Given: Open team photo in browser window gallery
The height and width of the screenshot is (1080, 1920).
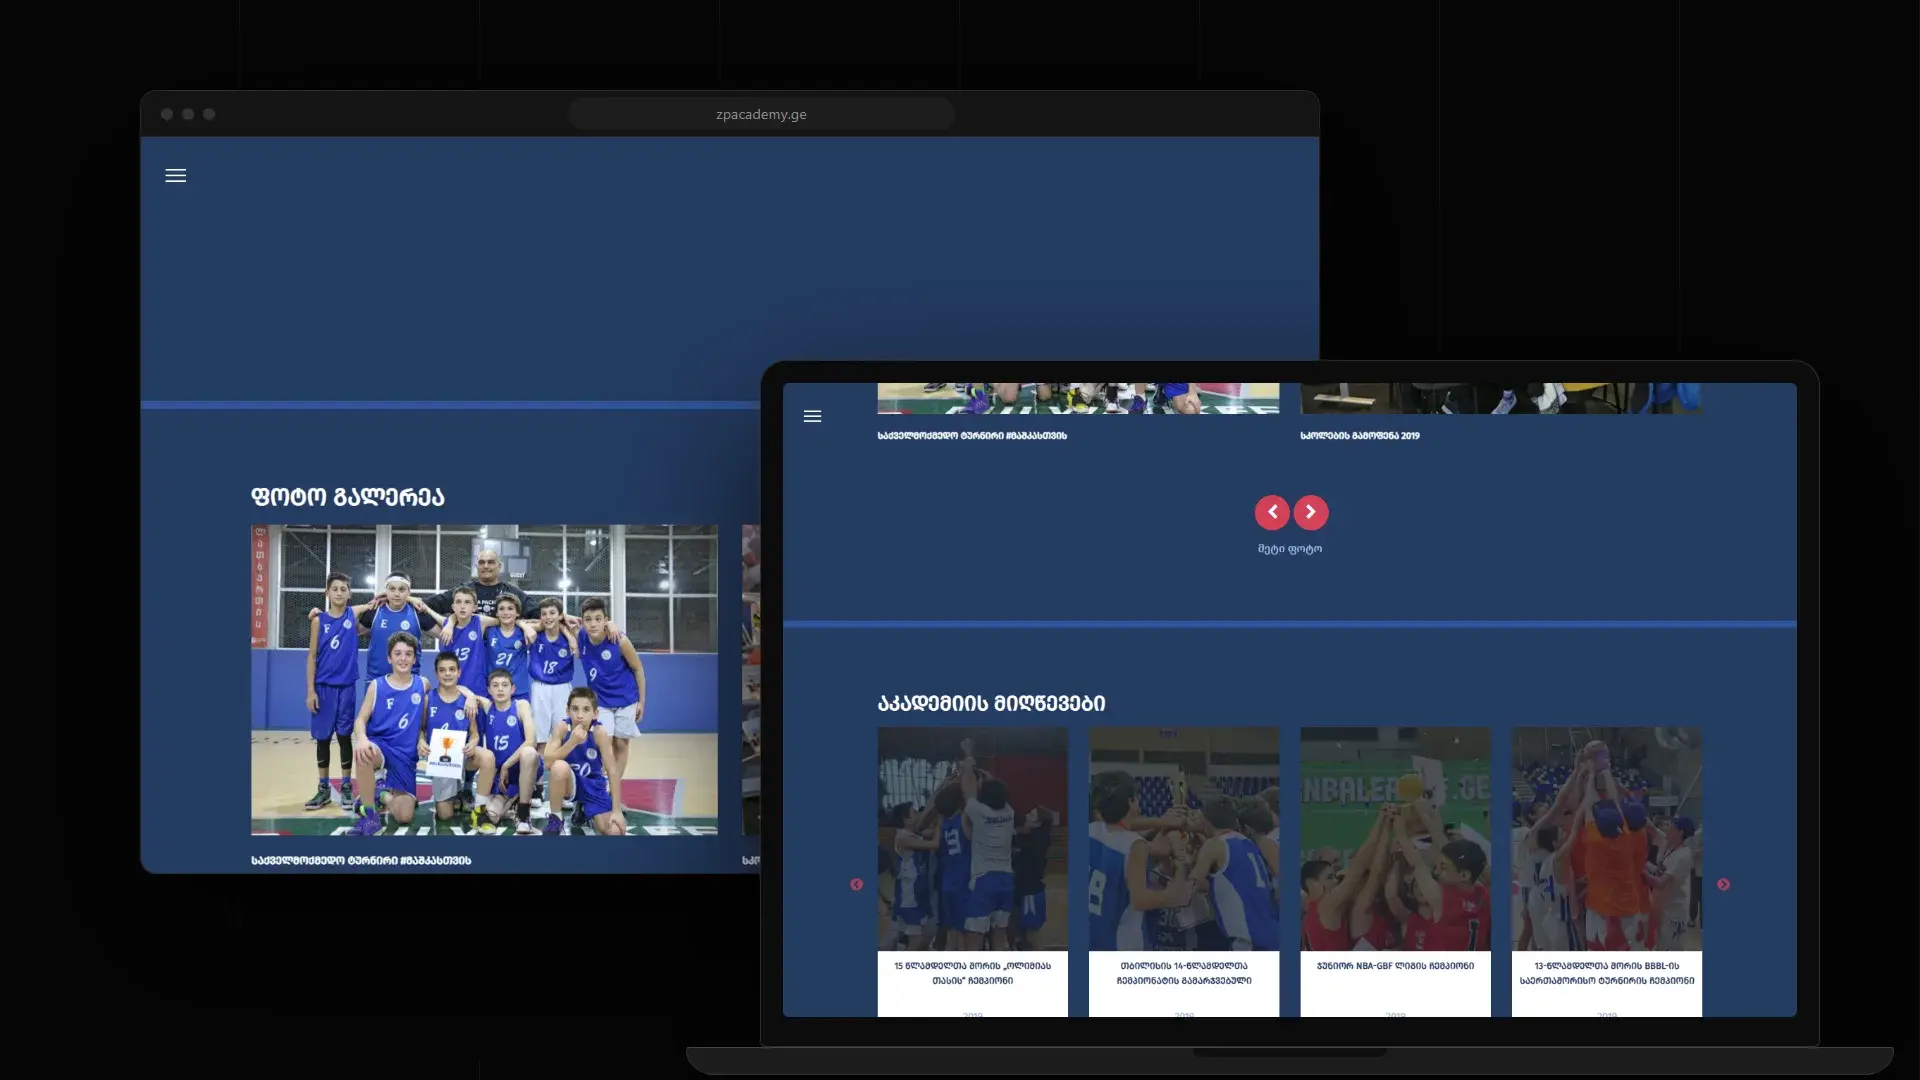Looking at the screenshot, I should 484,680.
